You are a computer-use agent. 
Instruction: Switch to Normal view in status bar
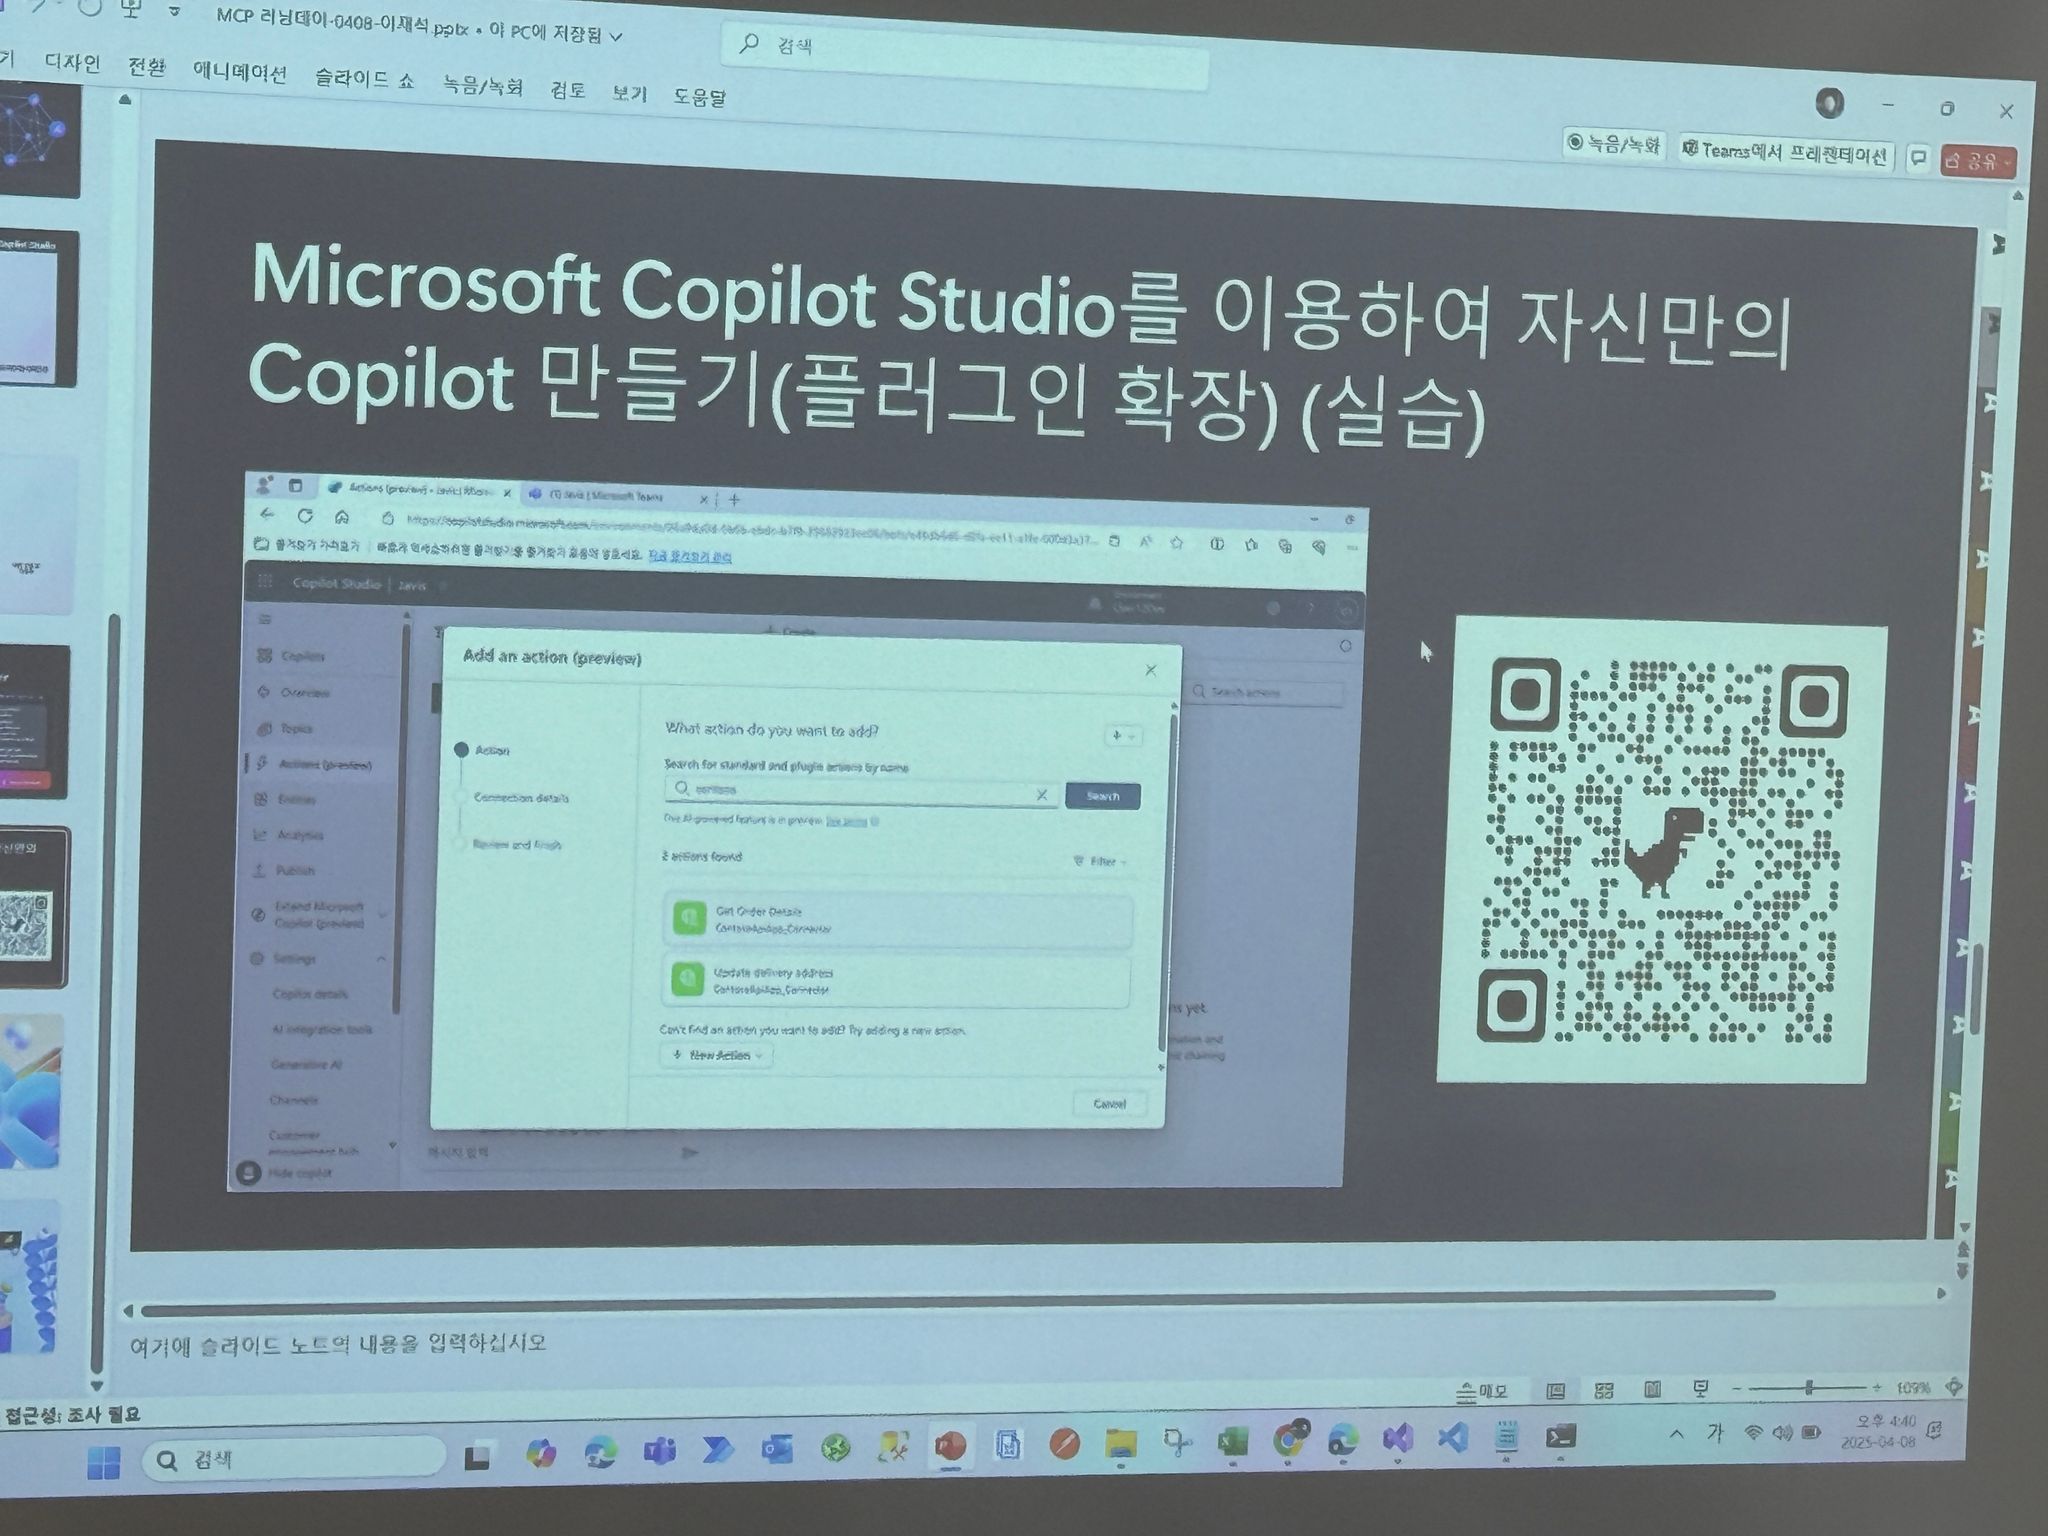coord(1555,1390)
